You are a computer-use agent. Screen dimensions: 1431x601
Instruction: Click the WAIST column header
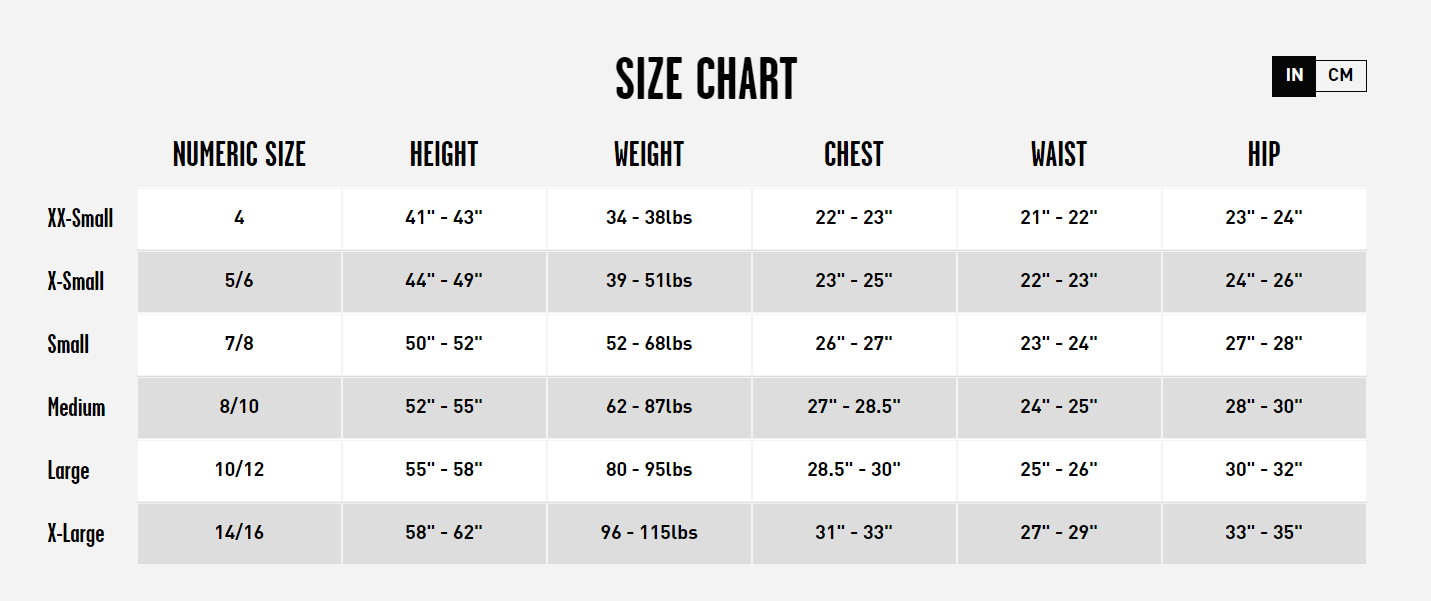pos(1059,154)
